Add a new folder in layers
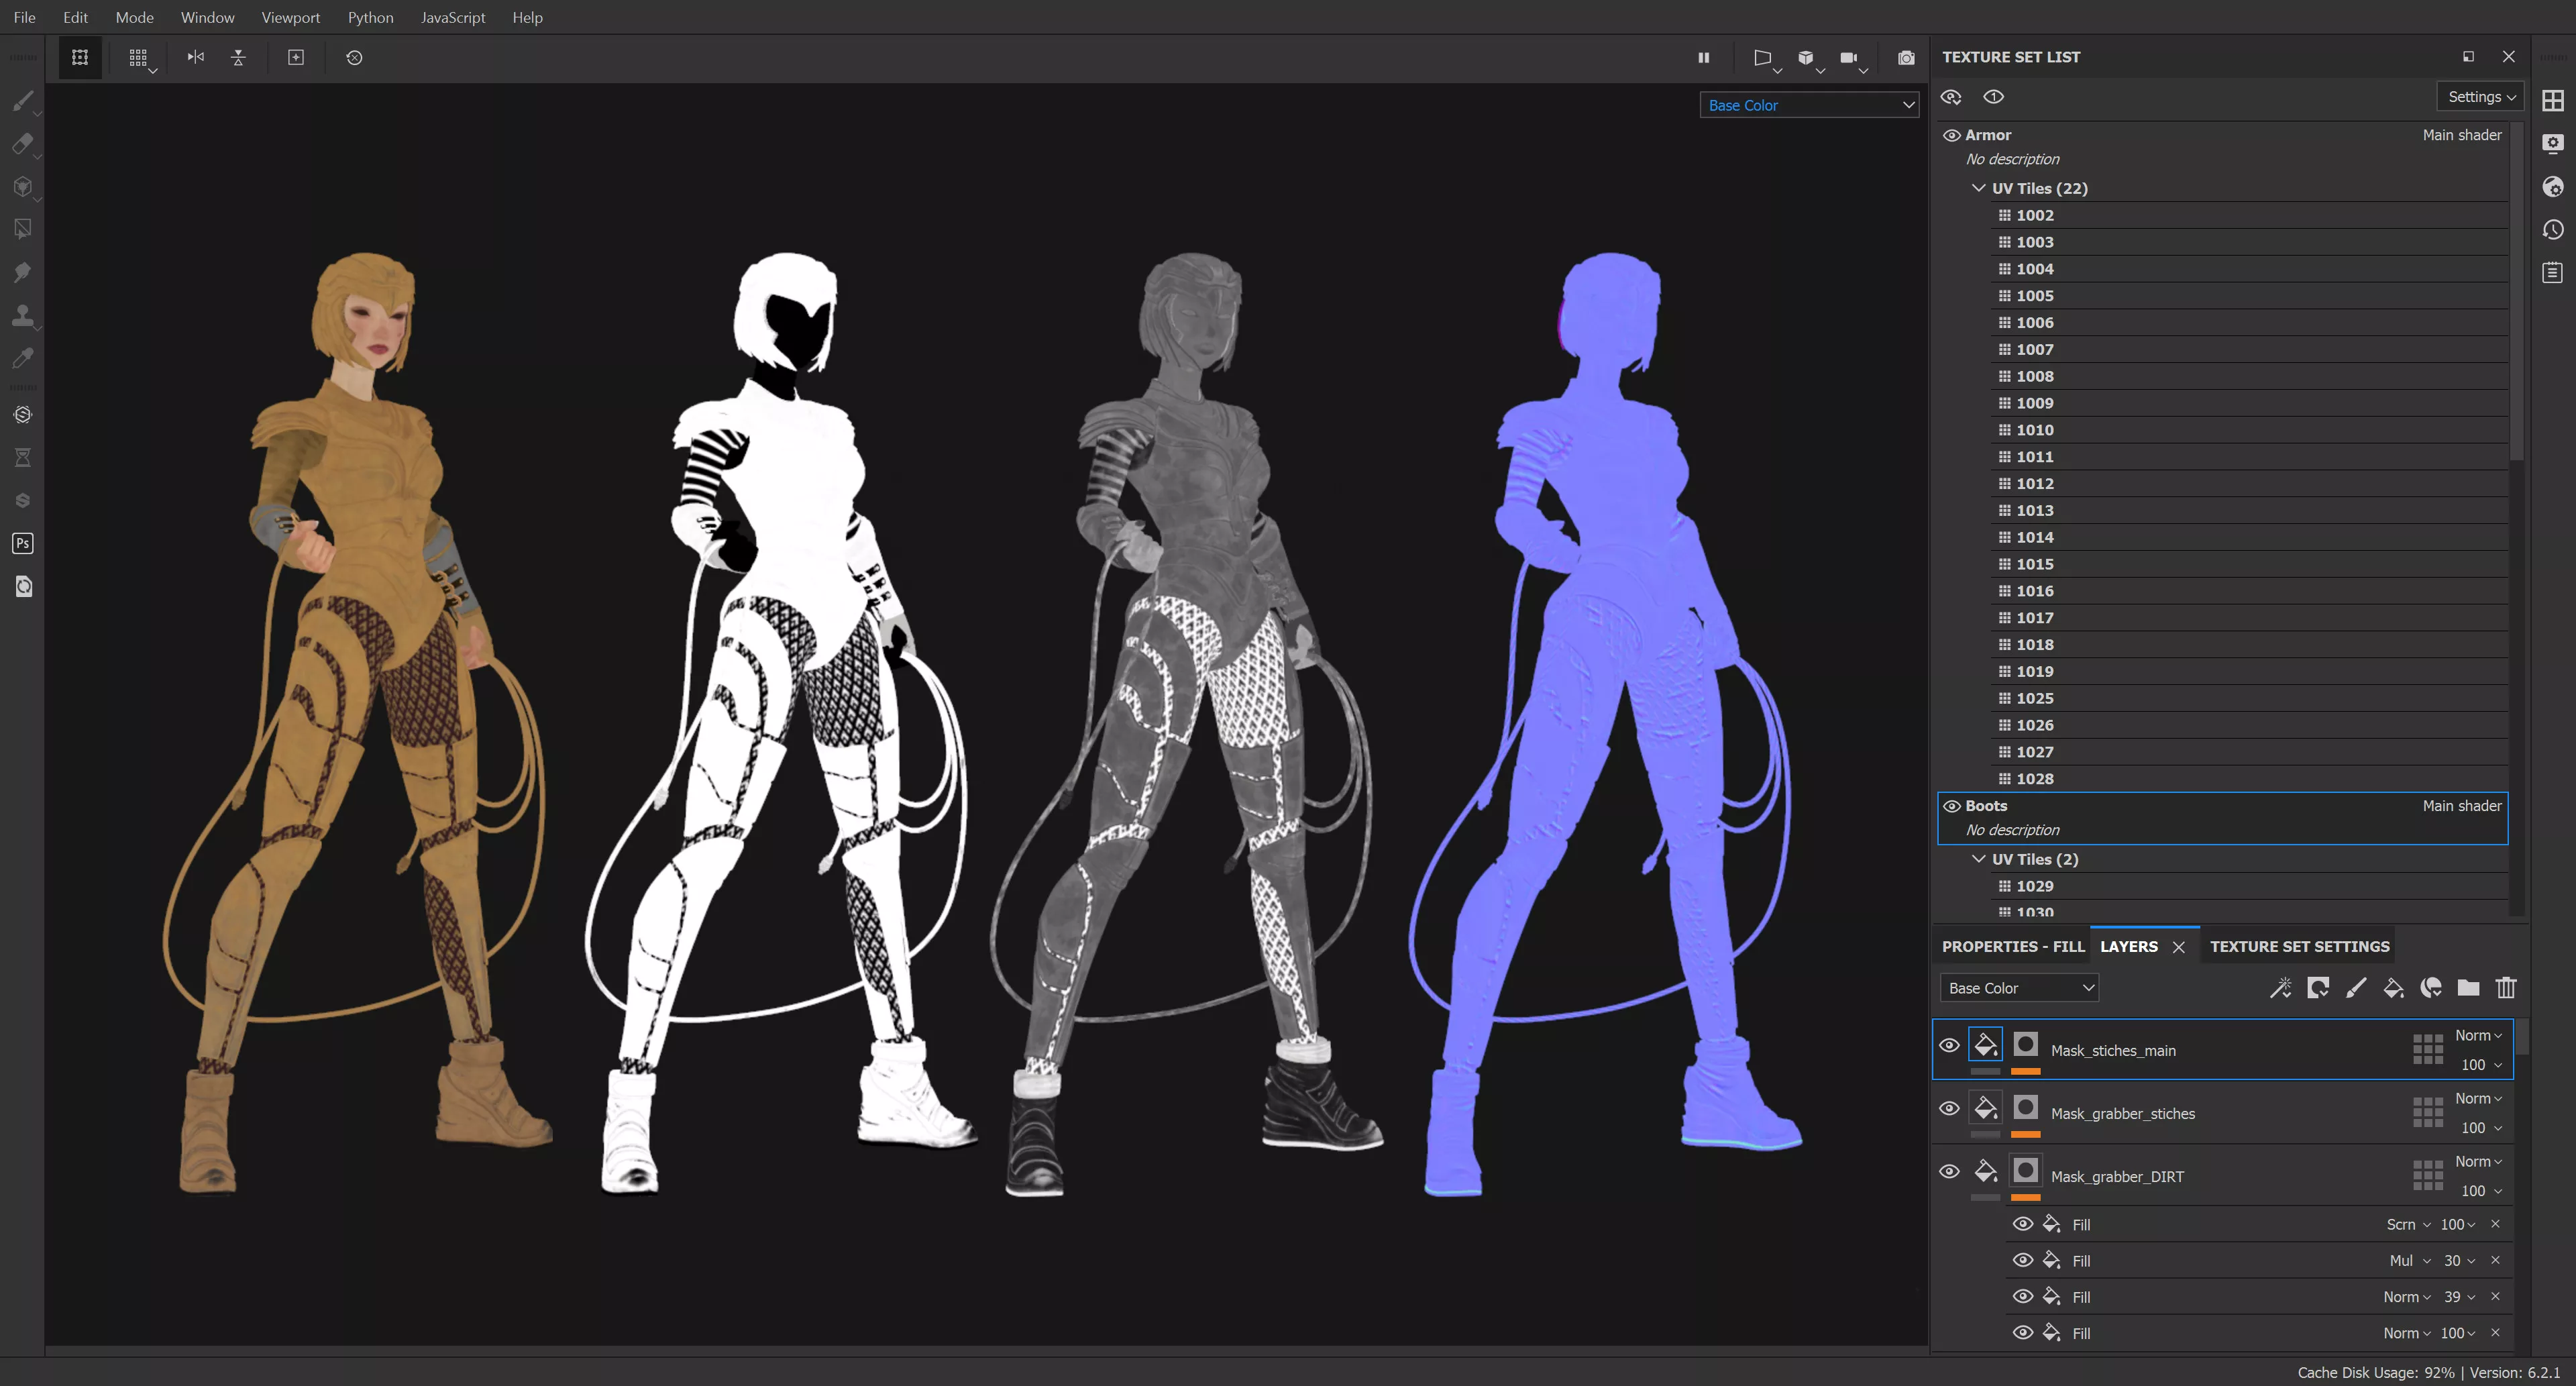 [x=2468, y=988]
